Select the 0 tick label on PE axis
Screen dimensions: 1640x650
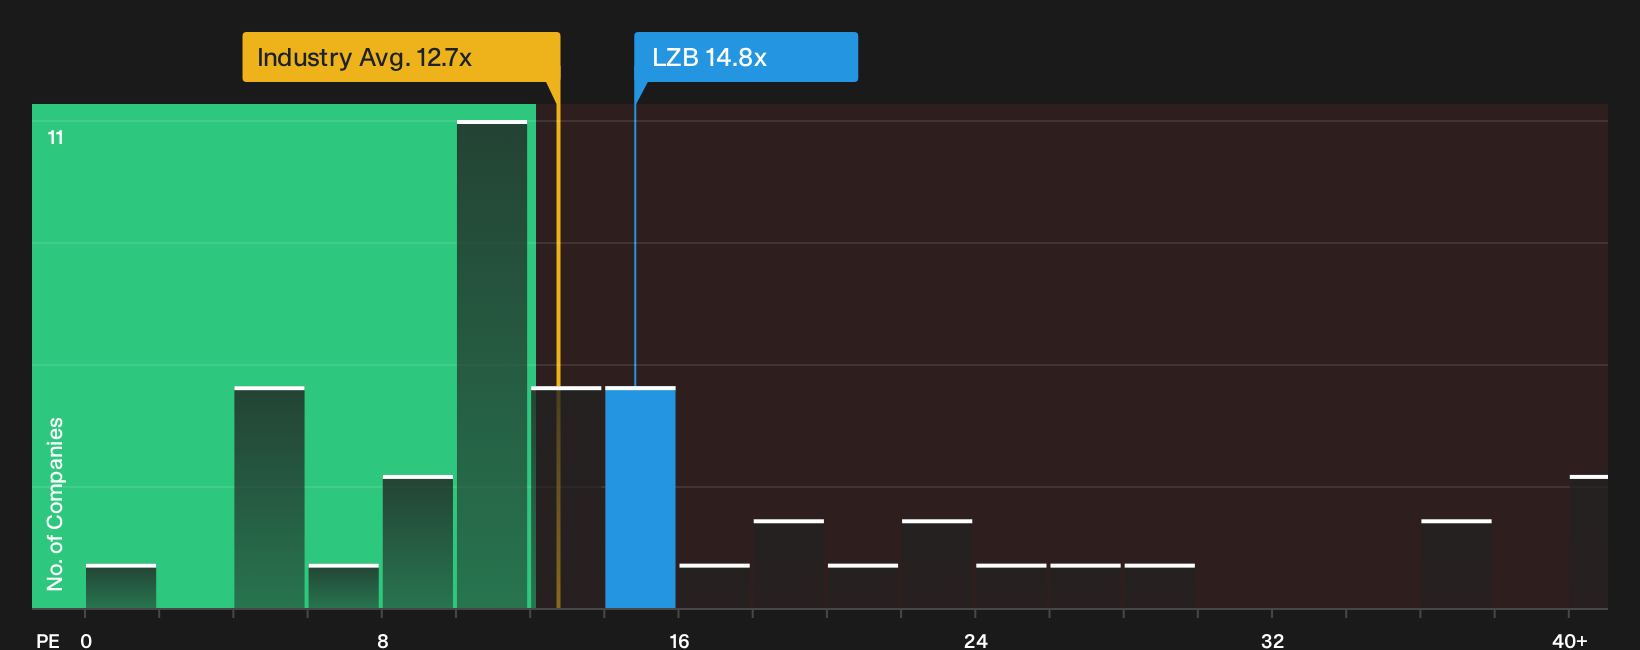coord(86,640)
